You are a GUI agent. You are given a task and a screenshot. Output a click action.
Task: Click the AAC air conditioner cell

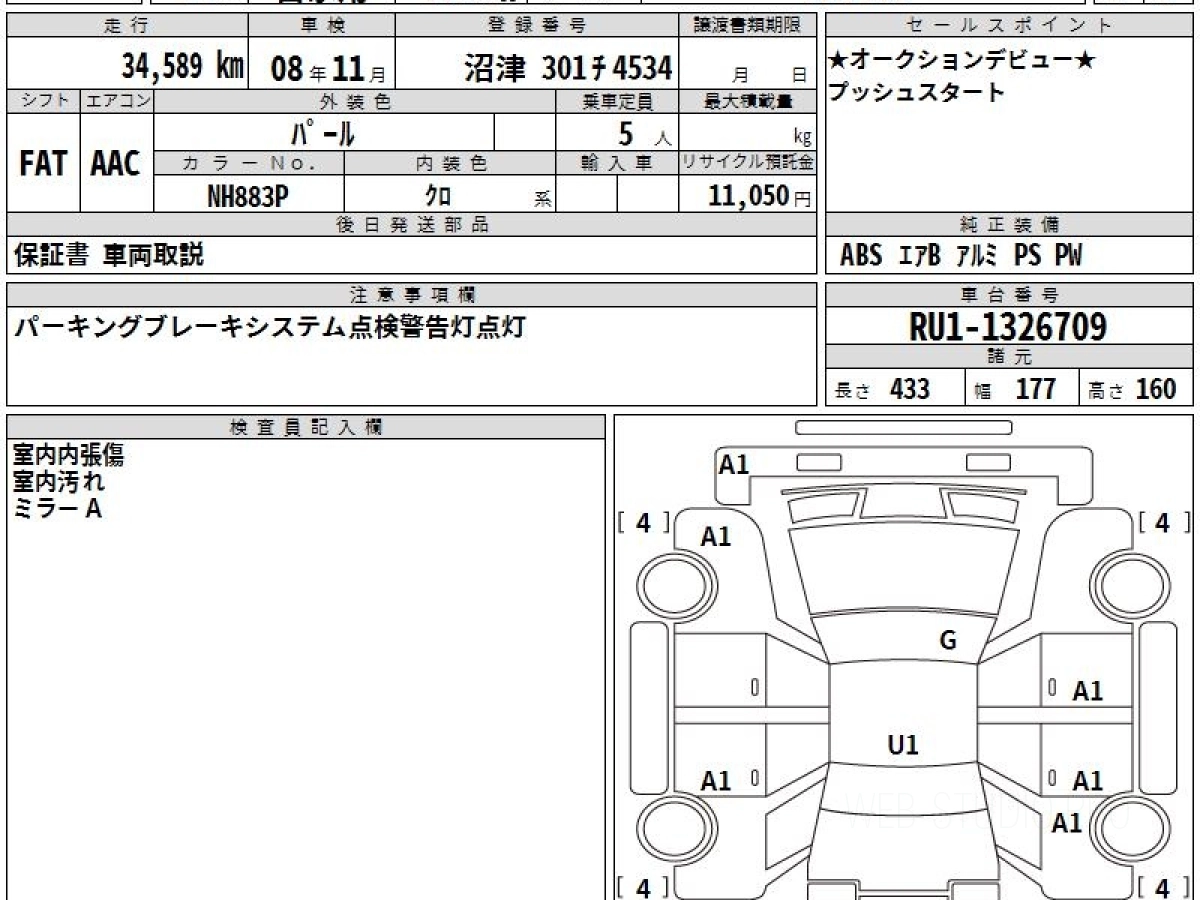click(x=116, y=164)
